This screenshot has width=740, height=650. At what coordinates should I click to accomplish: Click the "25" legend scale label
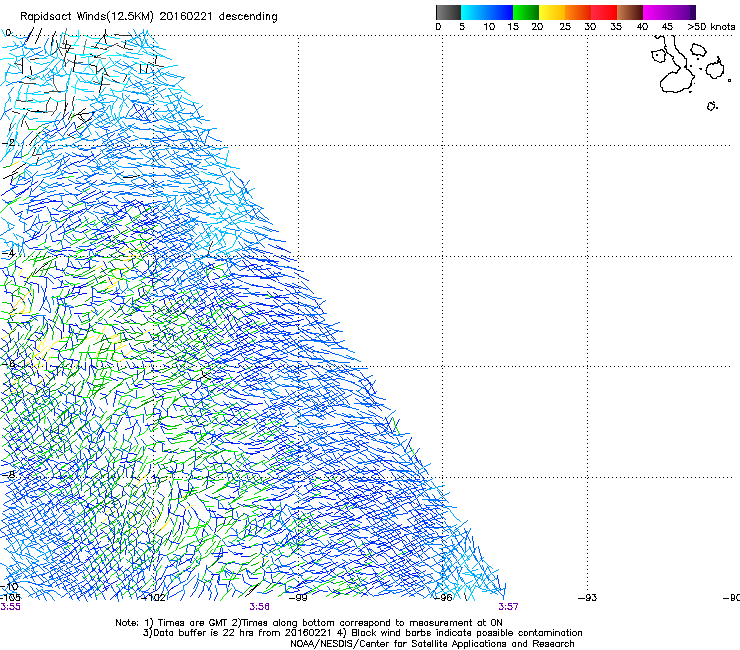(x=565, y=27)
